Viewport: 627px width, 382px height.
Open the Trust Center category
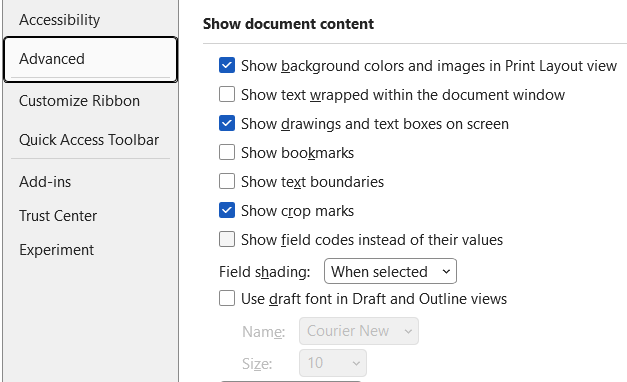[x=58, y=216]
